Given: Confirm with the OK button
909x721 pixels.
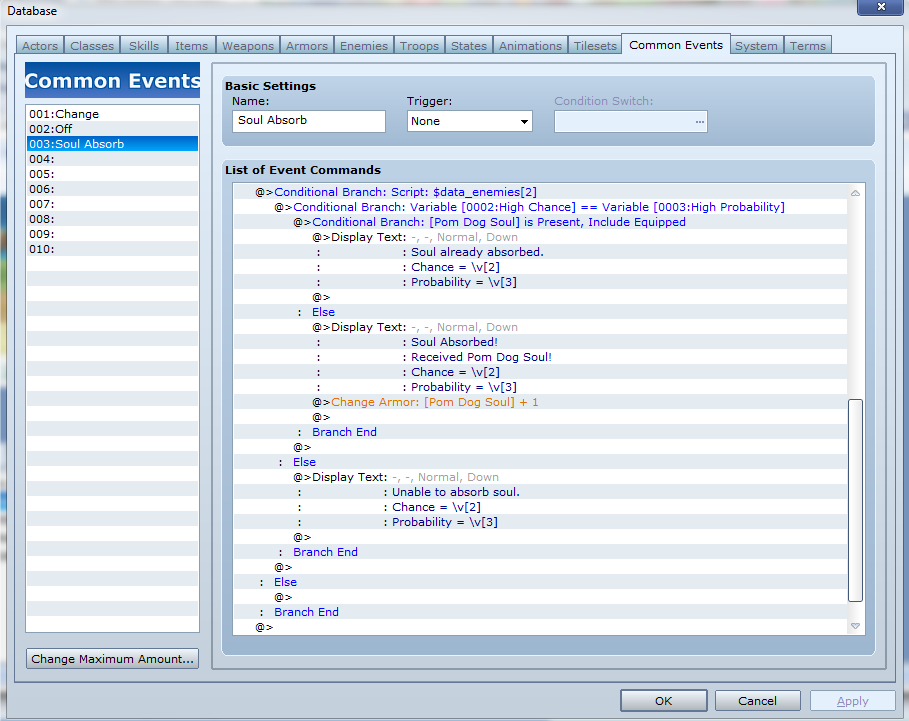Looking at the screenshot, I should (663, 701).
